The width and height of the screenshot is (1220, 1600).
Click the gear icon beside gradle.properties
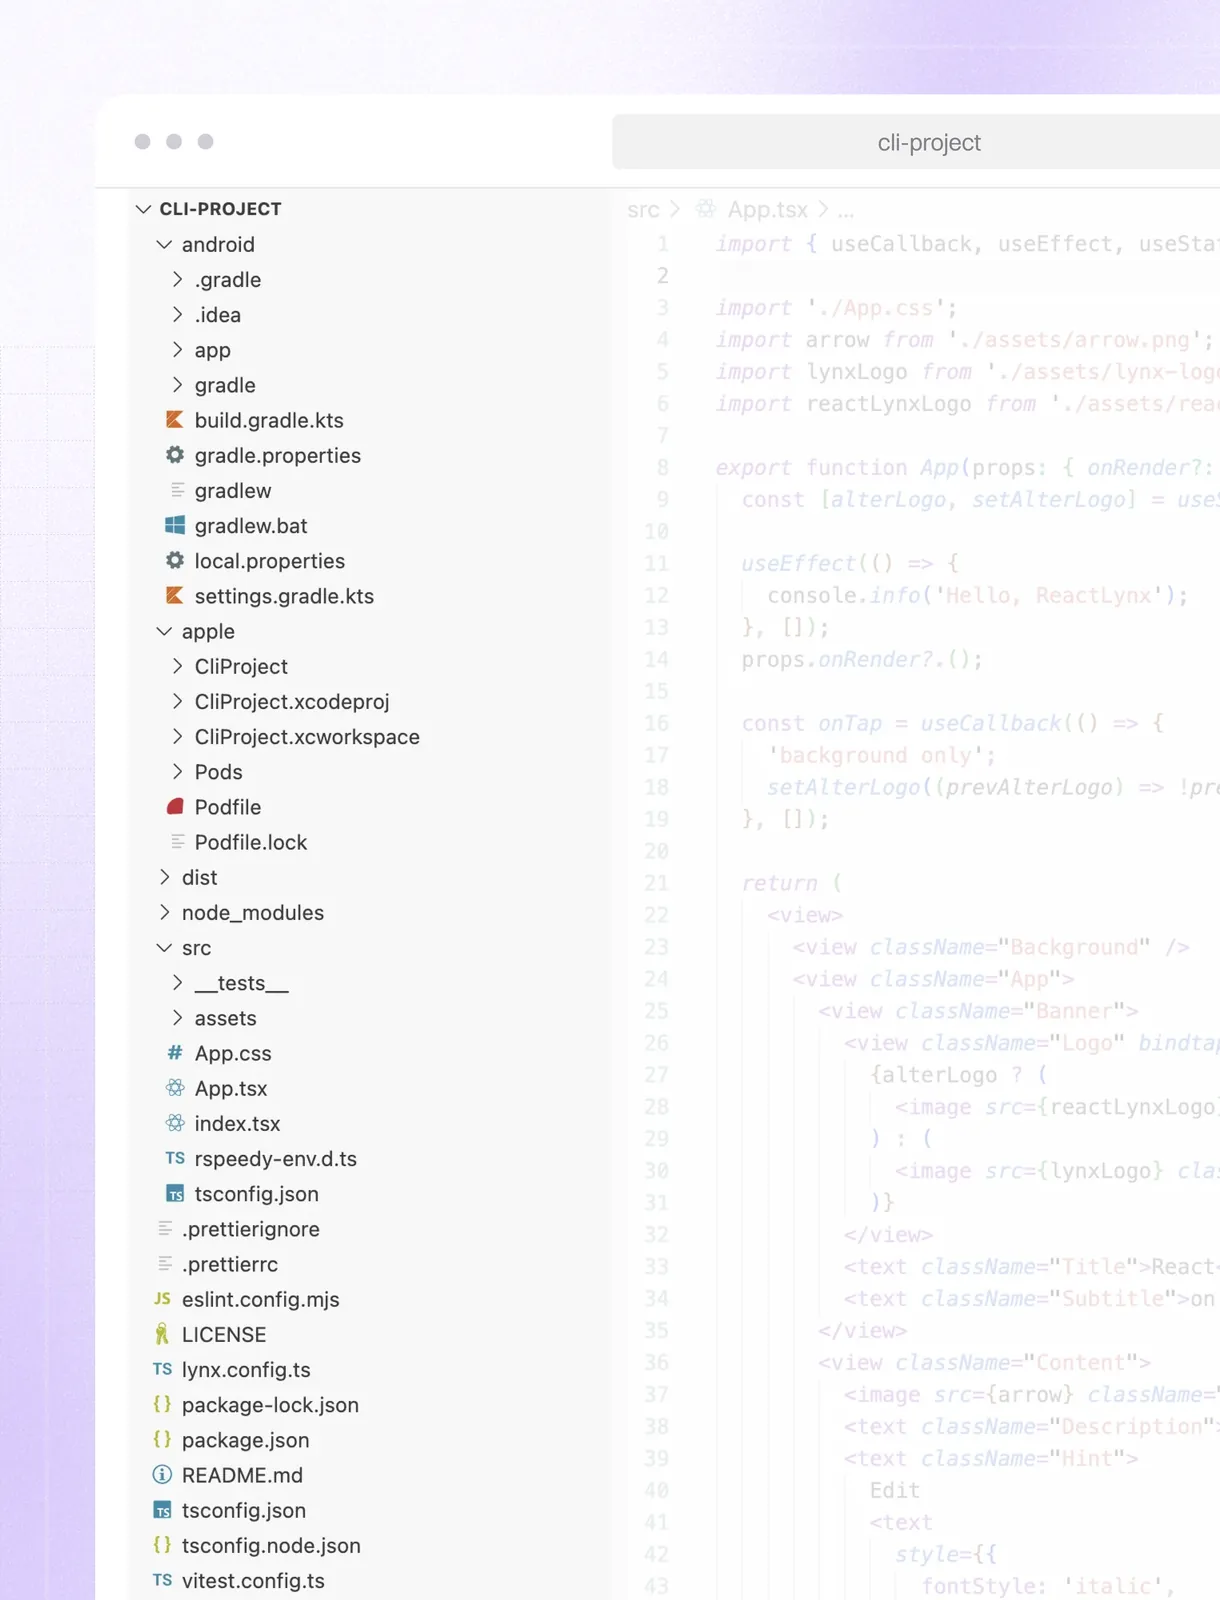[x=175, y=455]
